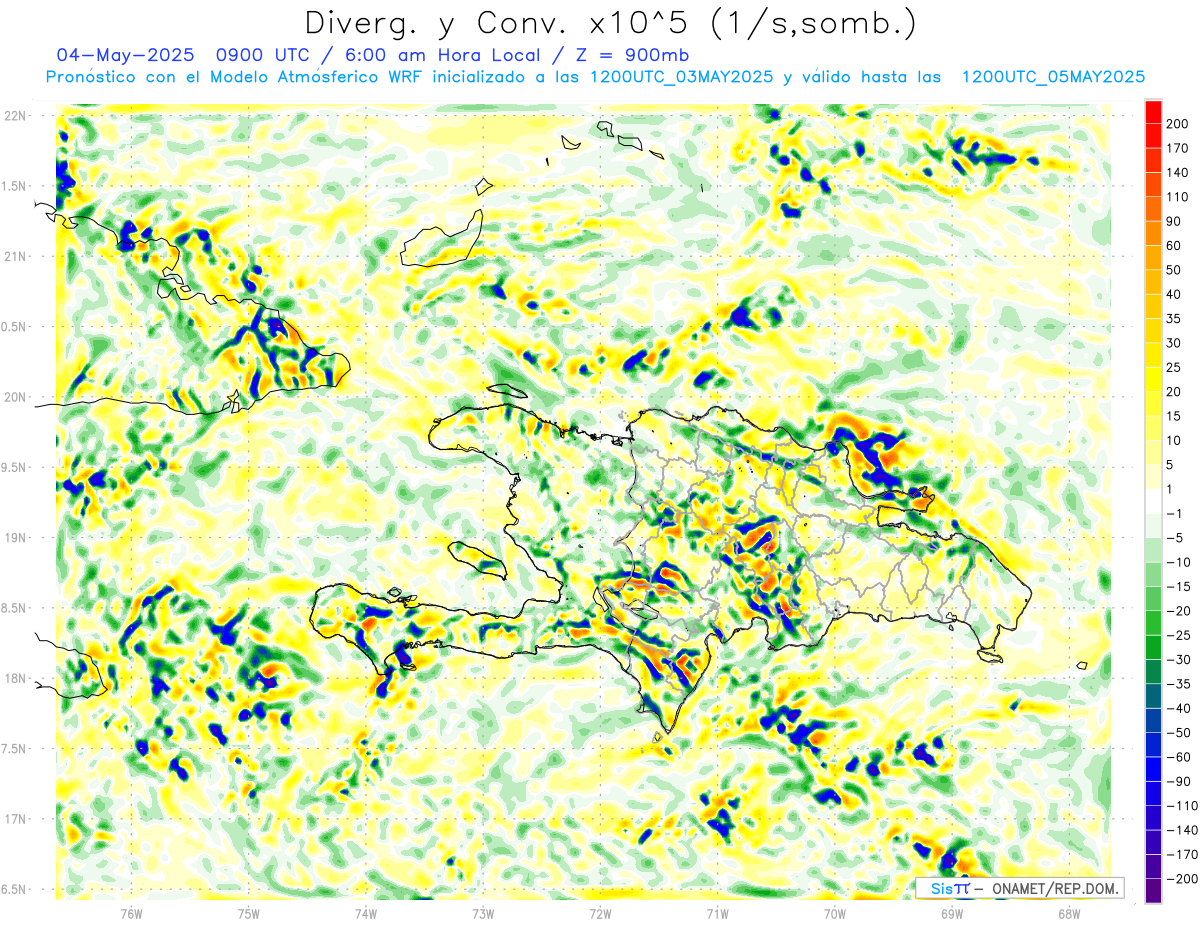Click the -5 value on the color scale
The width and height of the screenshot is (1200, 927).
pos(1175,538)
